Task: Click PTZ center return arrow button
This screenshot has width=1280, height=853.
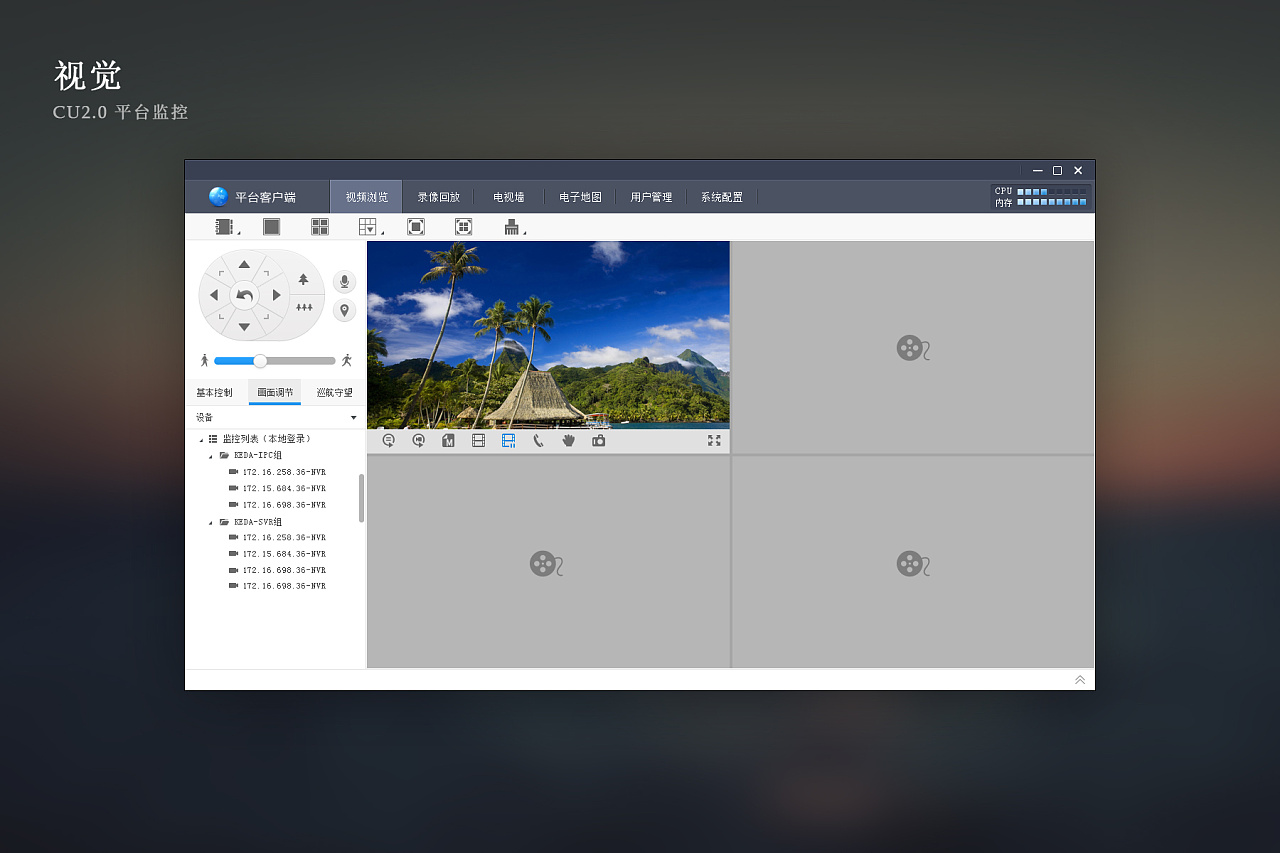Action: coord(244,295)
